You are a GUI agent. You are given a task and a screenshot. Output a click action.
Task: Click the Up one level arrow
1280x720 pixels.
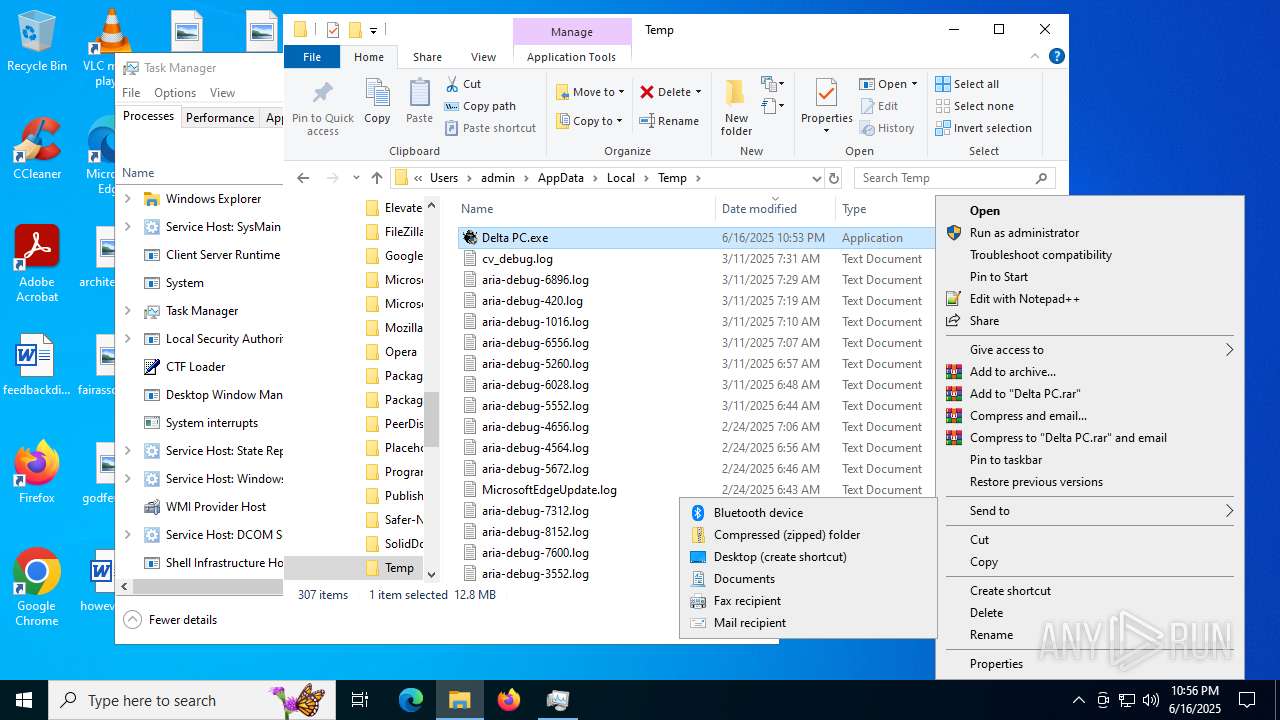[376, 178]
